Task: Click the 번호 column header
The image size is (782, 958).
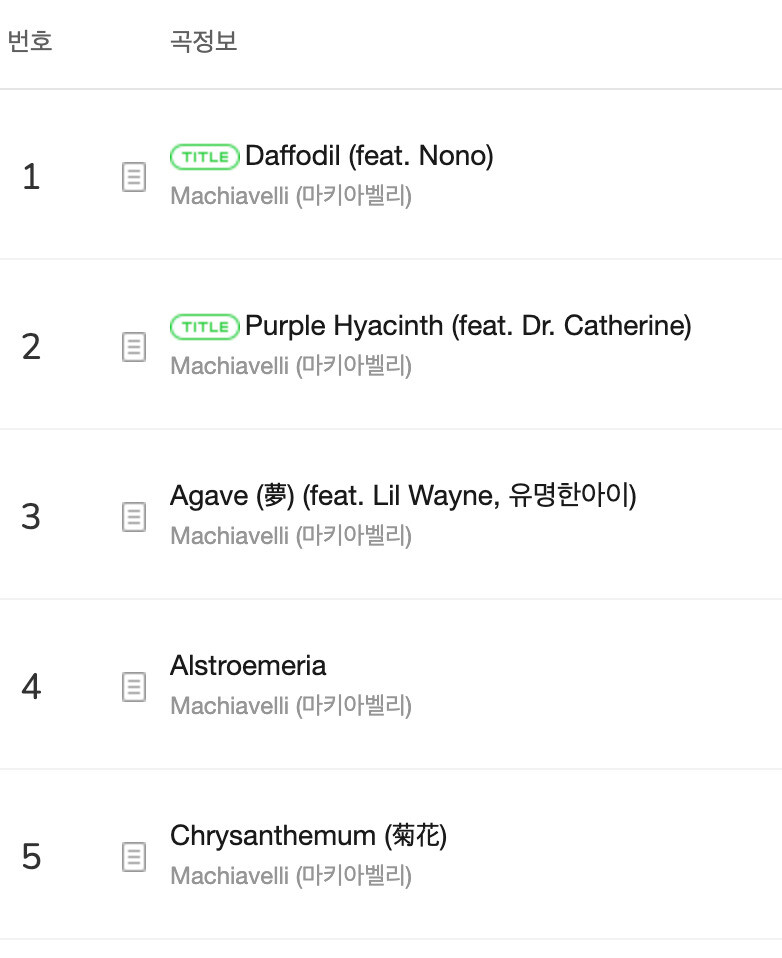Action: coord(30,42)
